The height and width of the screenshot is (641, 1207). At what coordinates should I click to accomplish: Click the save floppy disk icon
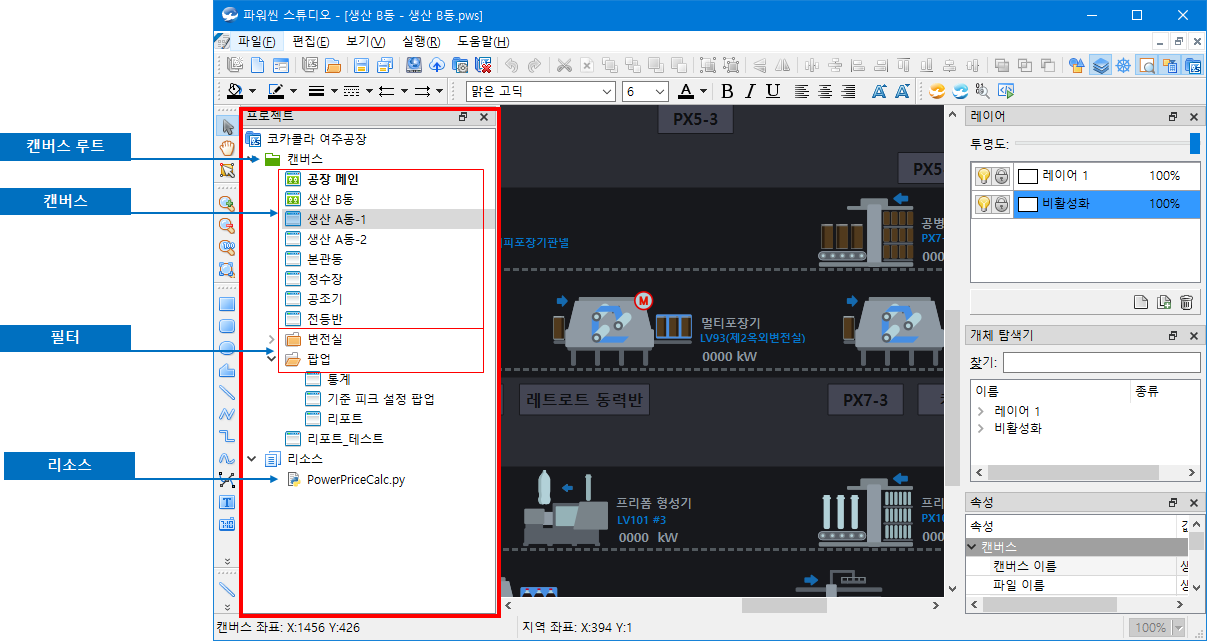click(361, 65)
